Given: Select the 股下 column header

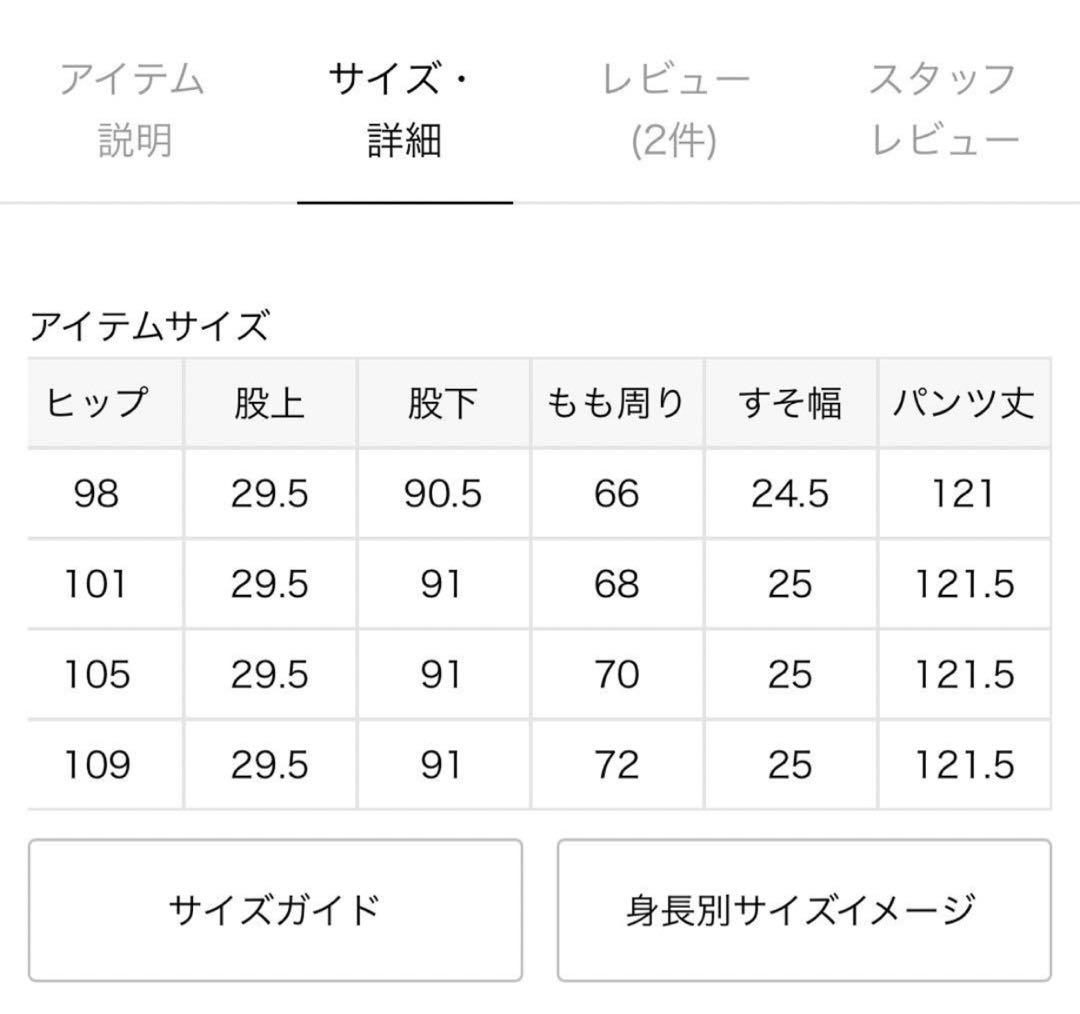Looking at the screenshot, I should 442,403.
